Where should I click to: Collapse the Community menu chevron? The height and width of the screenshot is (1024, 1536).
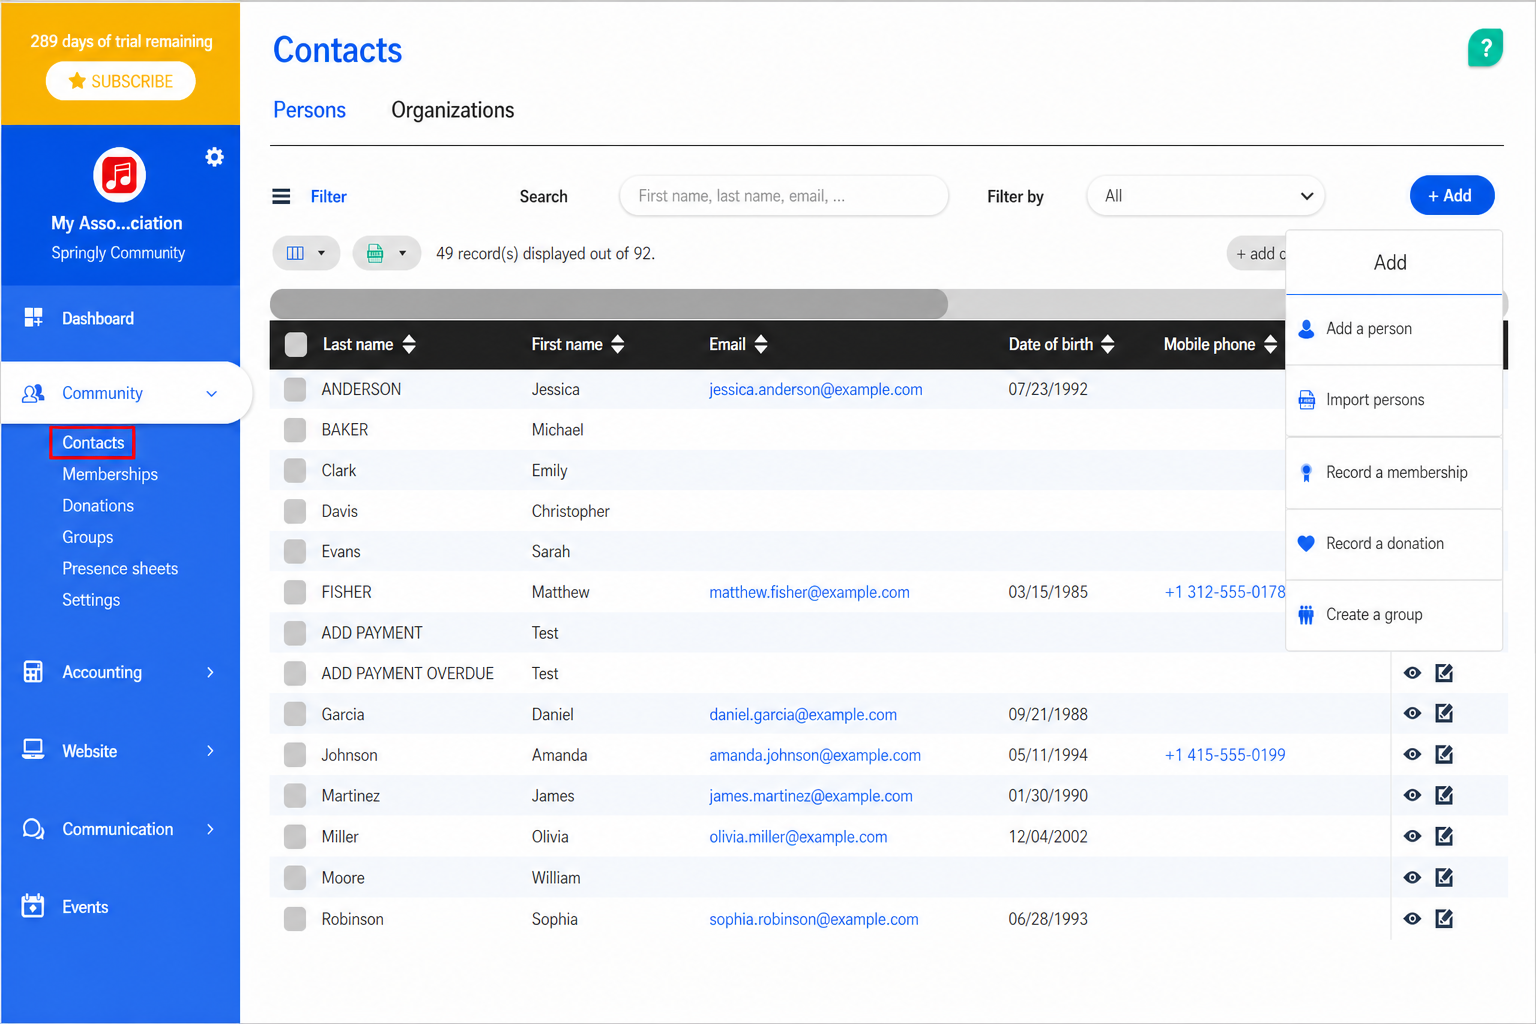coord(211,394)
